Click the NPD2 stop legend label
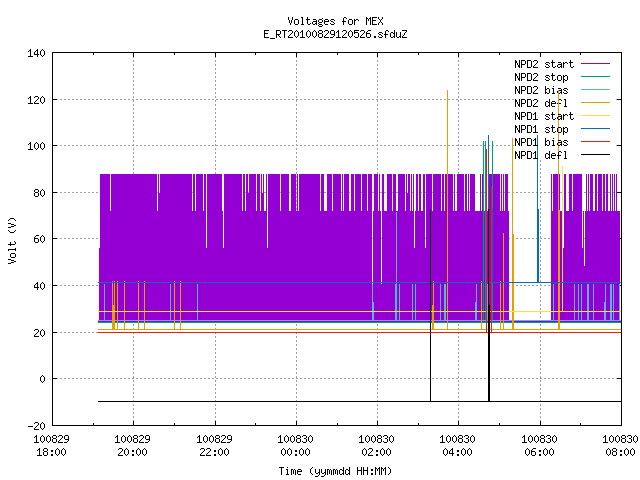Screen dimensions: 640x480 [541, 77]
